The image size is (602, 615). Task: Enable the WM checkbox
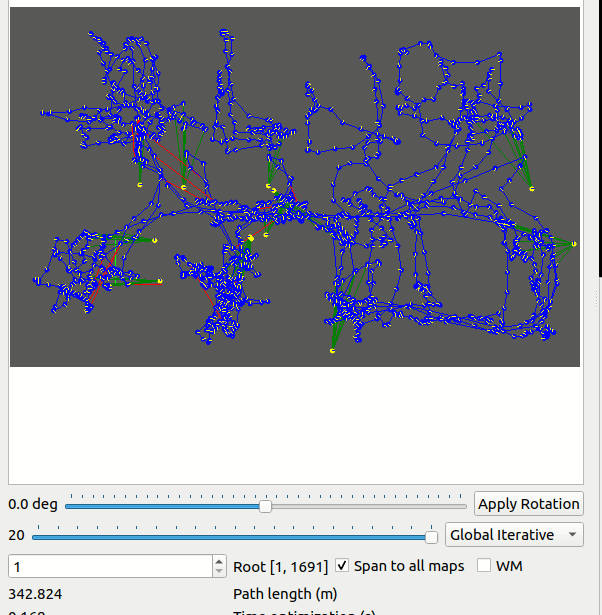[484, 566]
